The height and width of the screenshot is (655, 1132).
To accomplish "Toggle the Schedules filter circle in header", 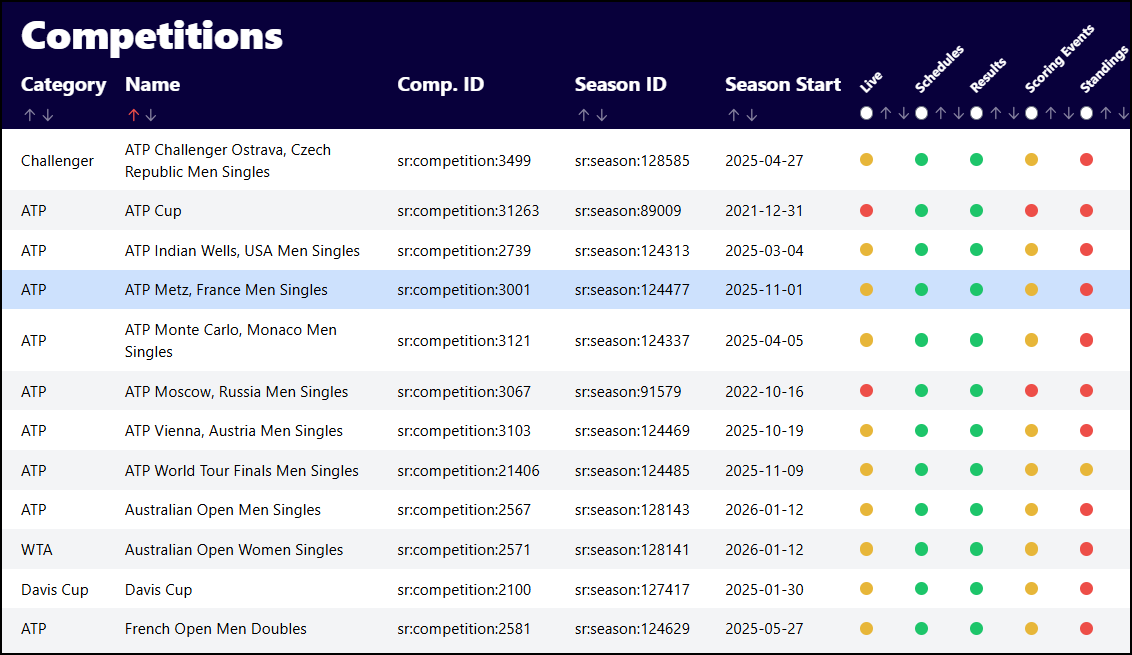I will click(921, 113).
